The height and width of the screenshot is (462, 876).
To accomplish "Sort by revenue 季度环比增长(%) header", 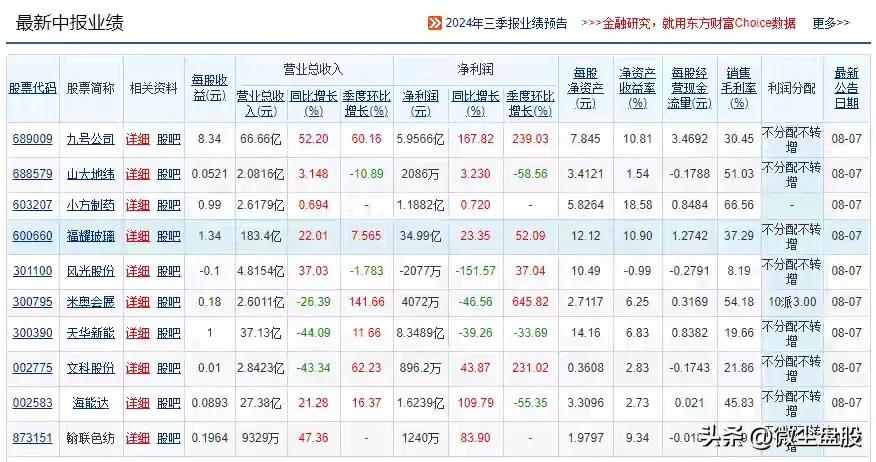I will pos(366,103).
